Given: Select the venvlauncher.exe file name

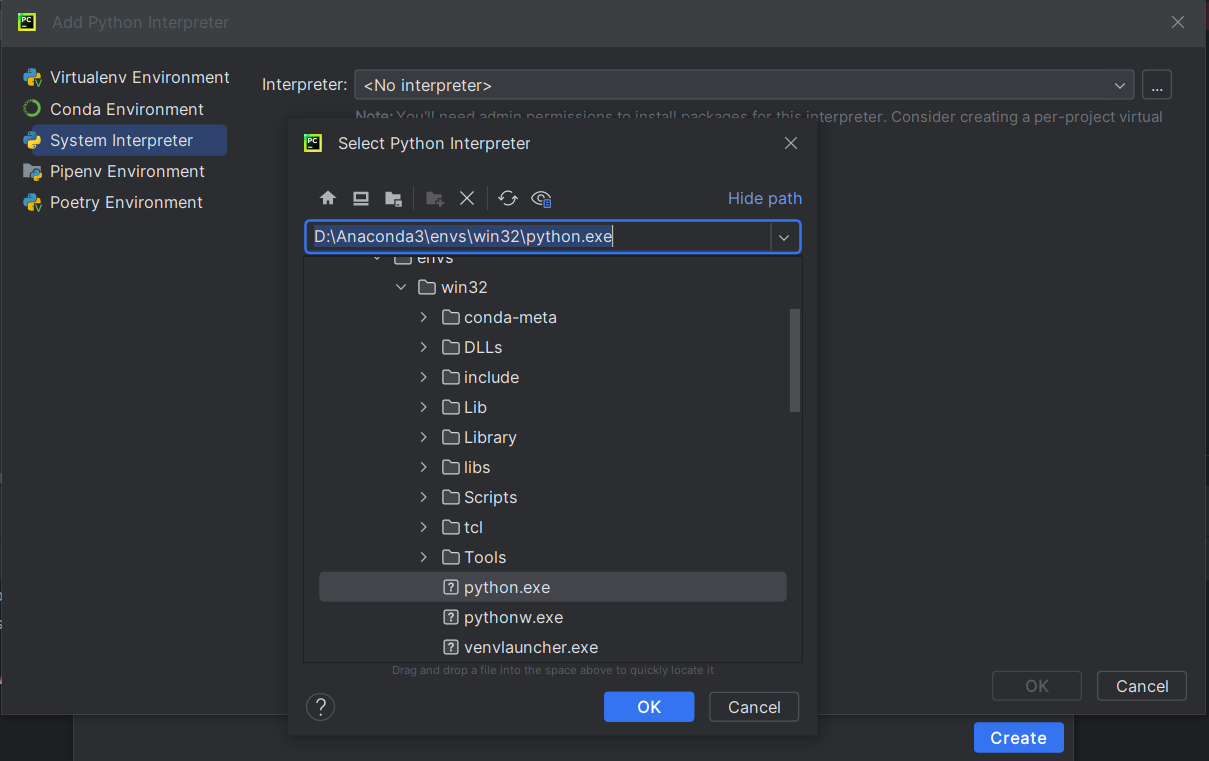Looking at the screenshot, I should [531, 647].
